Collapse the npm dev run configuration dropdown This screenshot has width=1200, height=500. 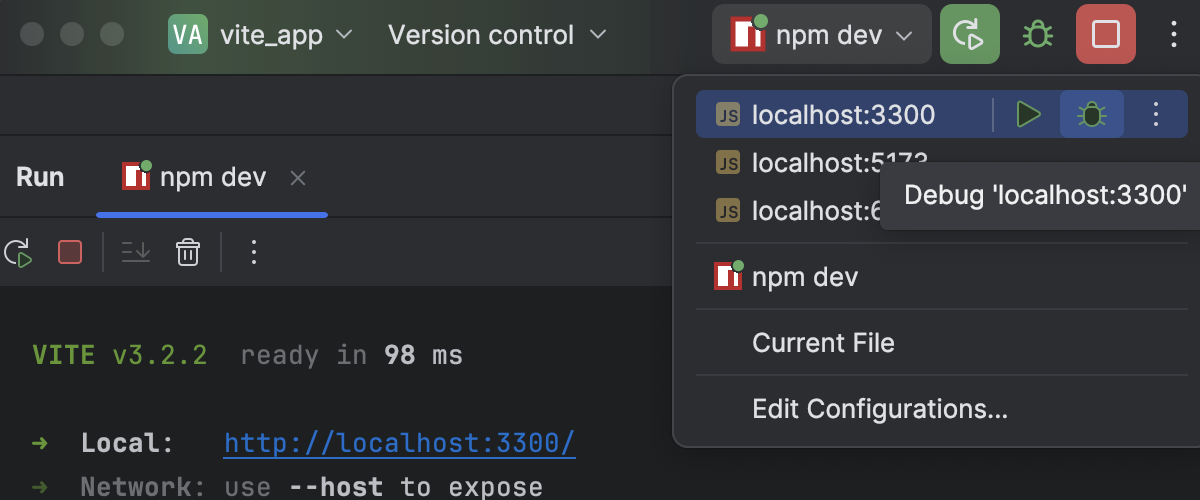[821, 36]
